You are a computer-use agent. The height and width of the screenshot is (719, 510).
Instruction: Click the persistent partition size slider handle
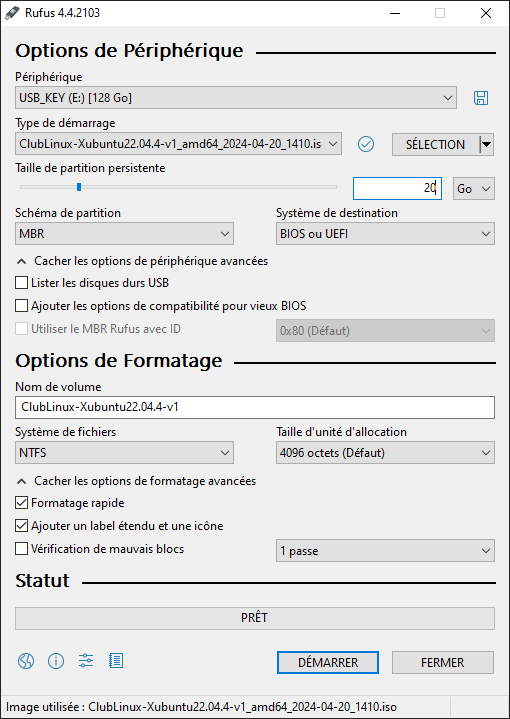(79, 187)
